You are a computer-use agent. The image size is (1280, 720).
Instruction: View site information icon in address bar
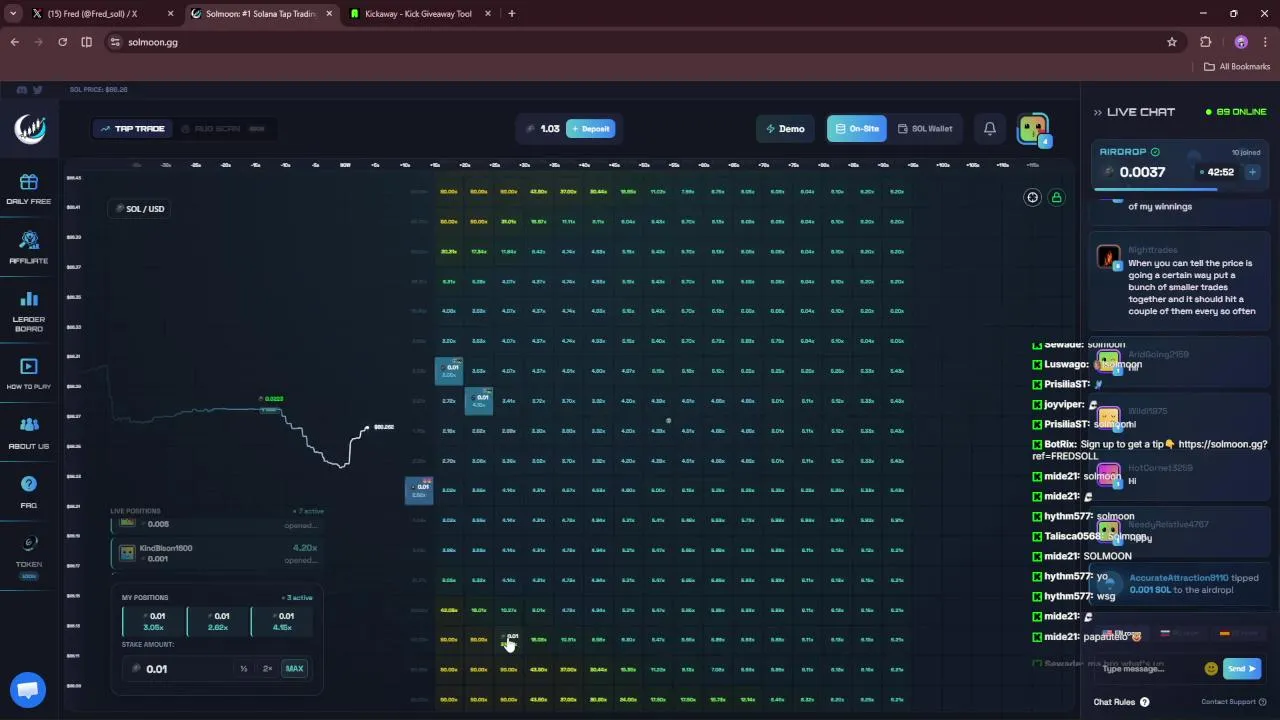pos(116,42)
